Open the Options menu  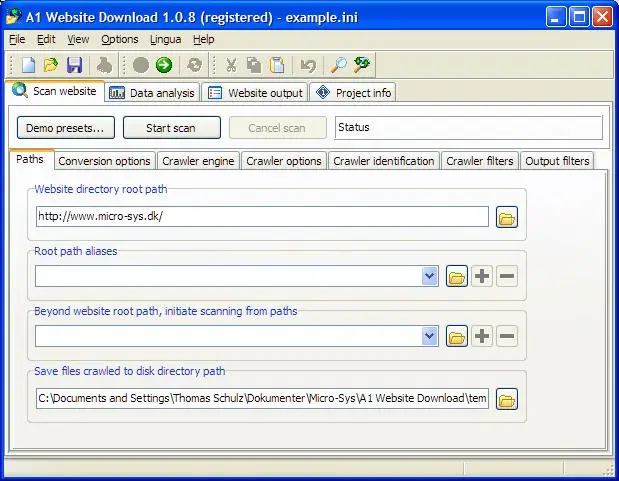[x=120, y=39]
